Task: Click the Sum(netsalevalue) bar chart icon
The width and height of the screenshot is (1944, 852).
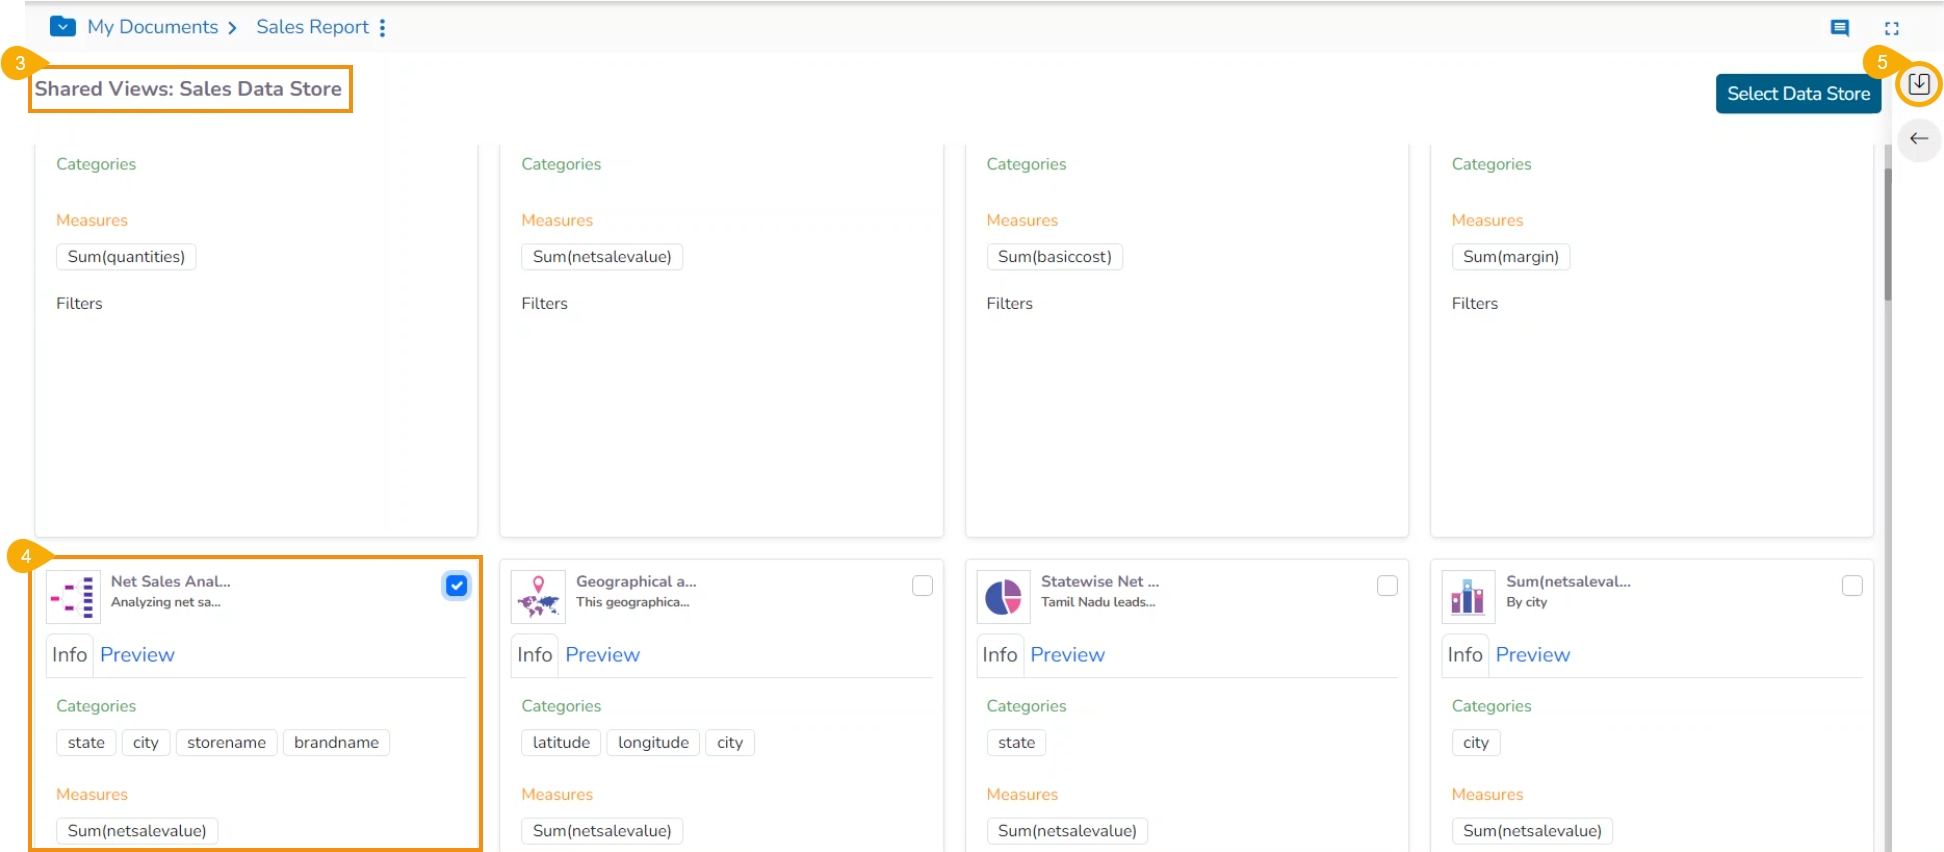Action: tap(1467, 597)
